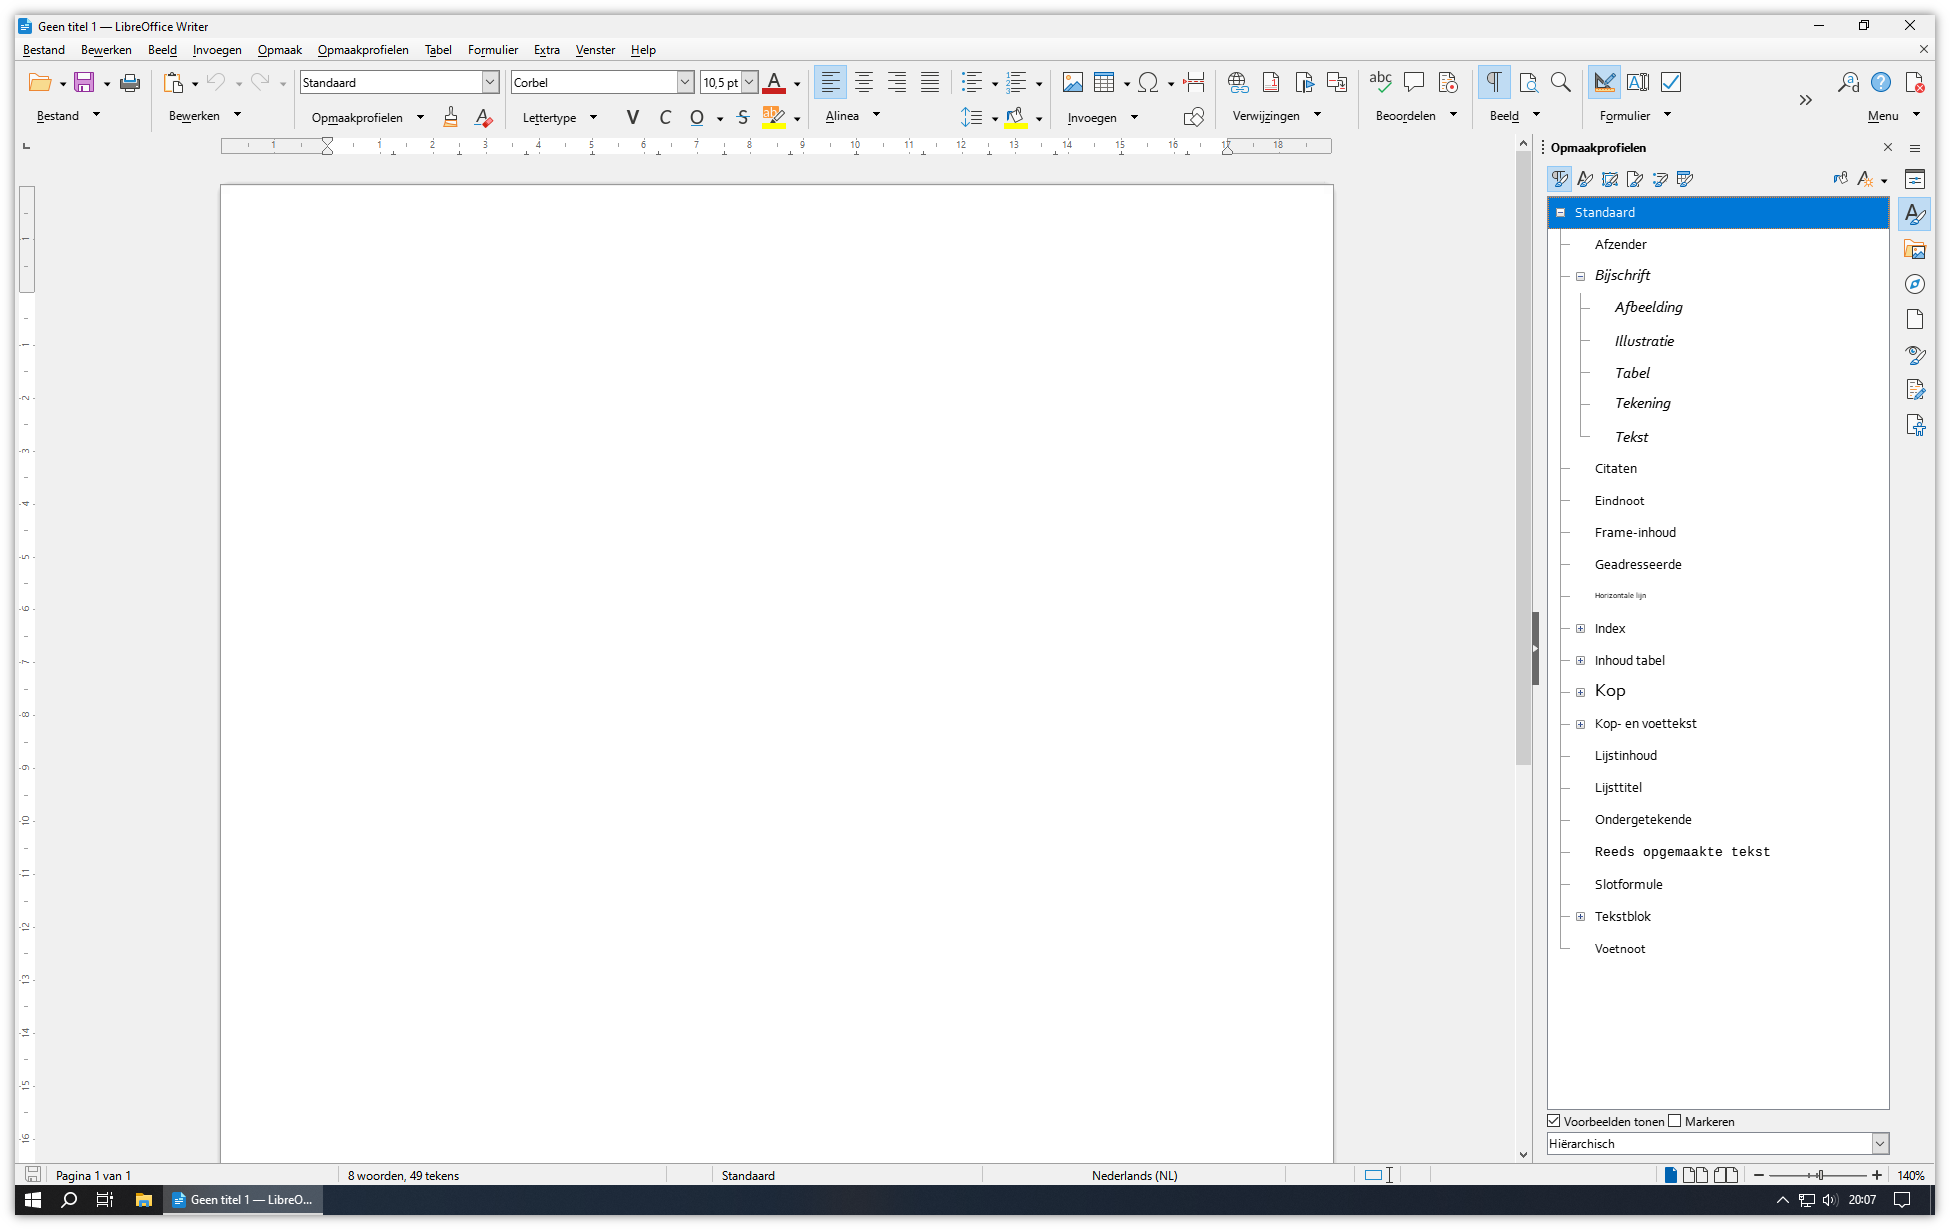Click the Spelling check abc icon
This screenshot has width=1950, height=1230.
click(x=1380, y=83)
